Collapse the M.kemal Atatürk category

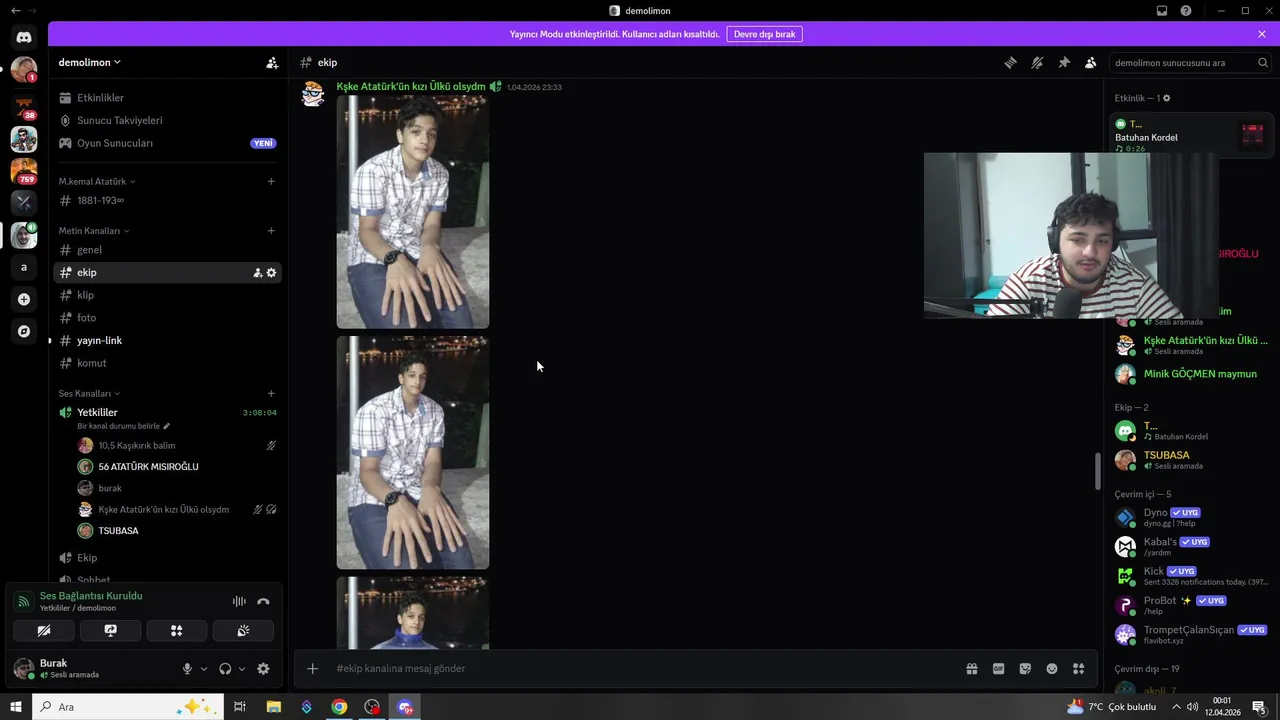[97, 181]
